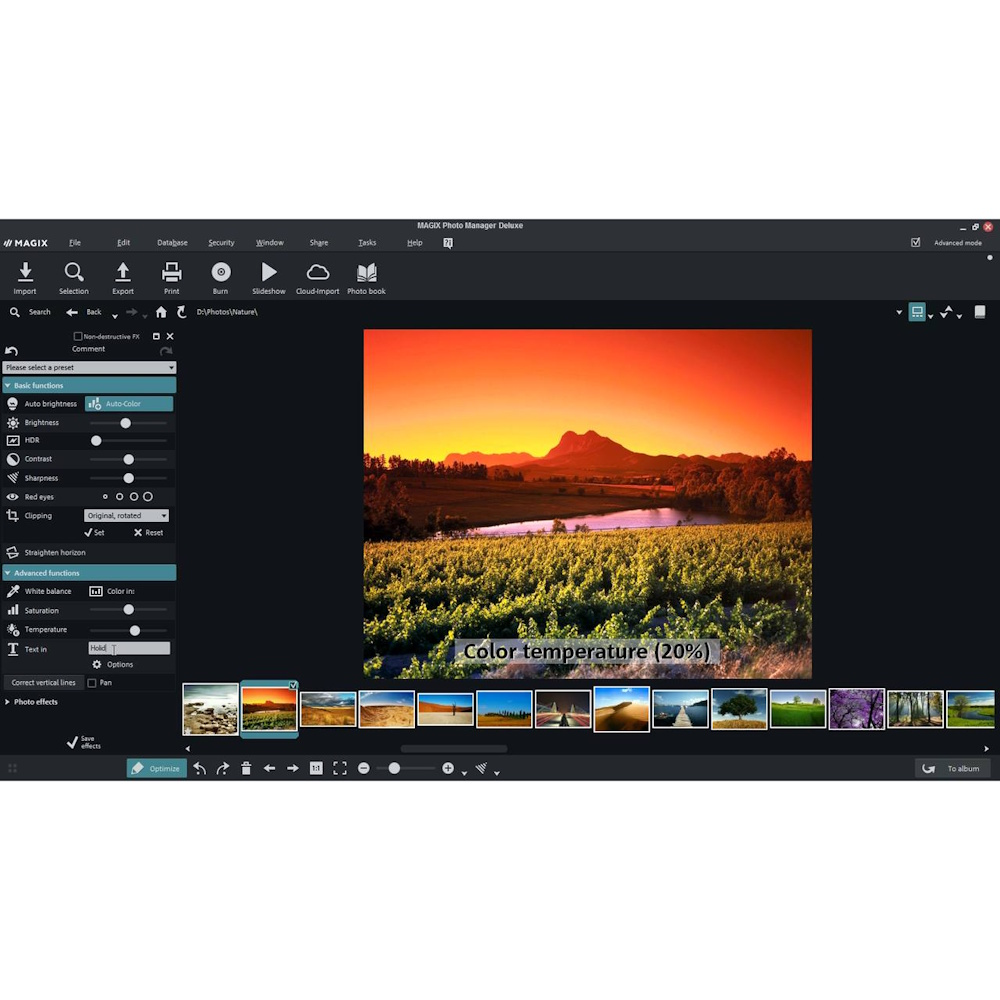Click the Optimize button
Image resolution: width=1000 pixels, height=1000 pixels.
point(156,768)
